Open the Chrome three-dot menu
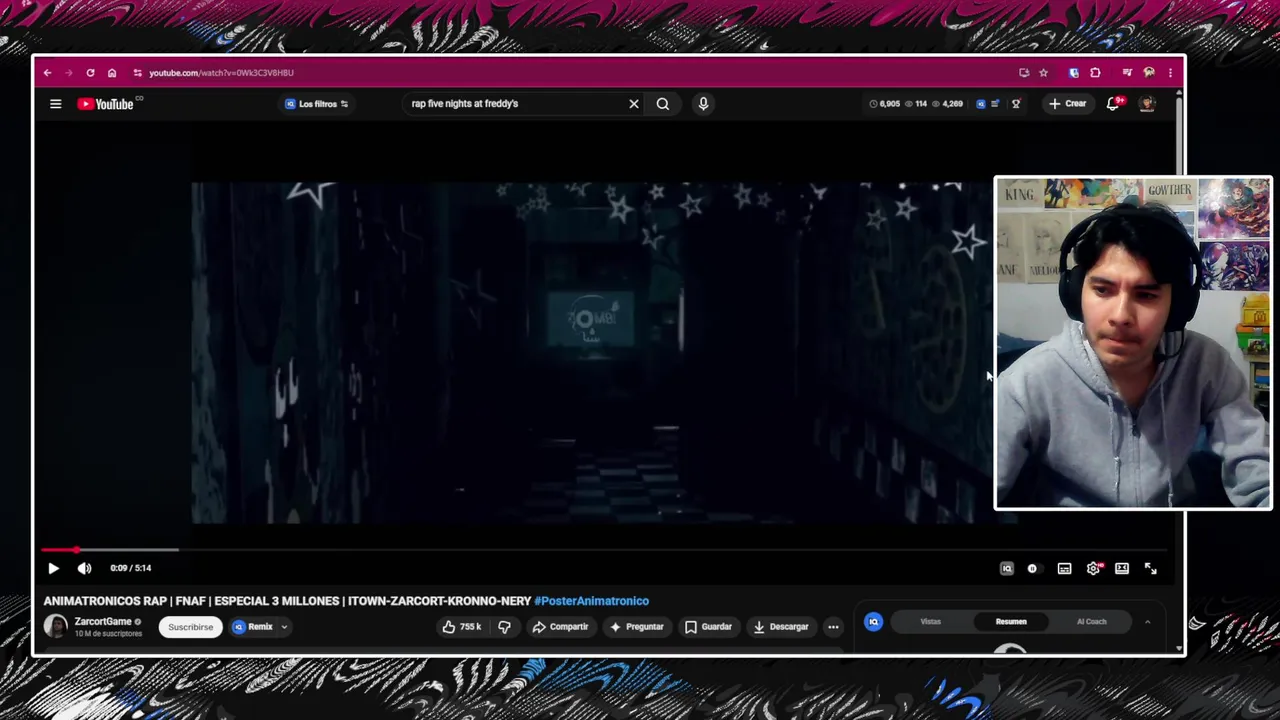This screenshot has width=1280, height=720. [1170, 73]
